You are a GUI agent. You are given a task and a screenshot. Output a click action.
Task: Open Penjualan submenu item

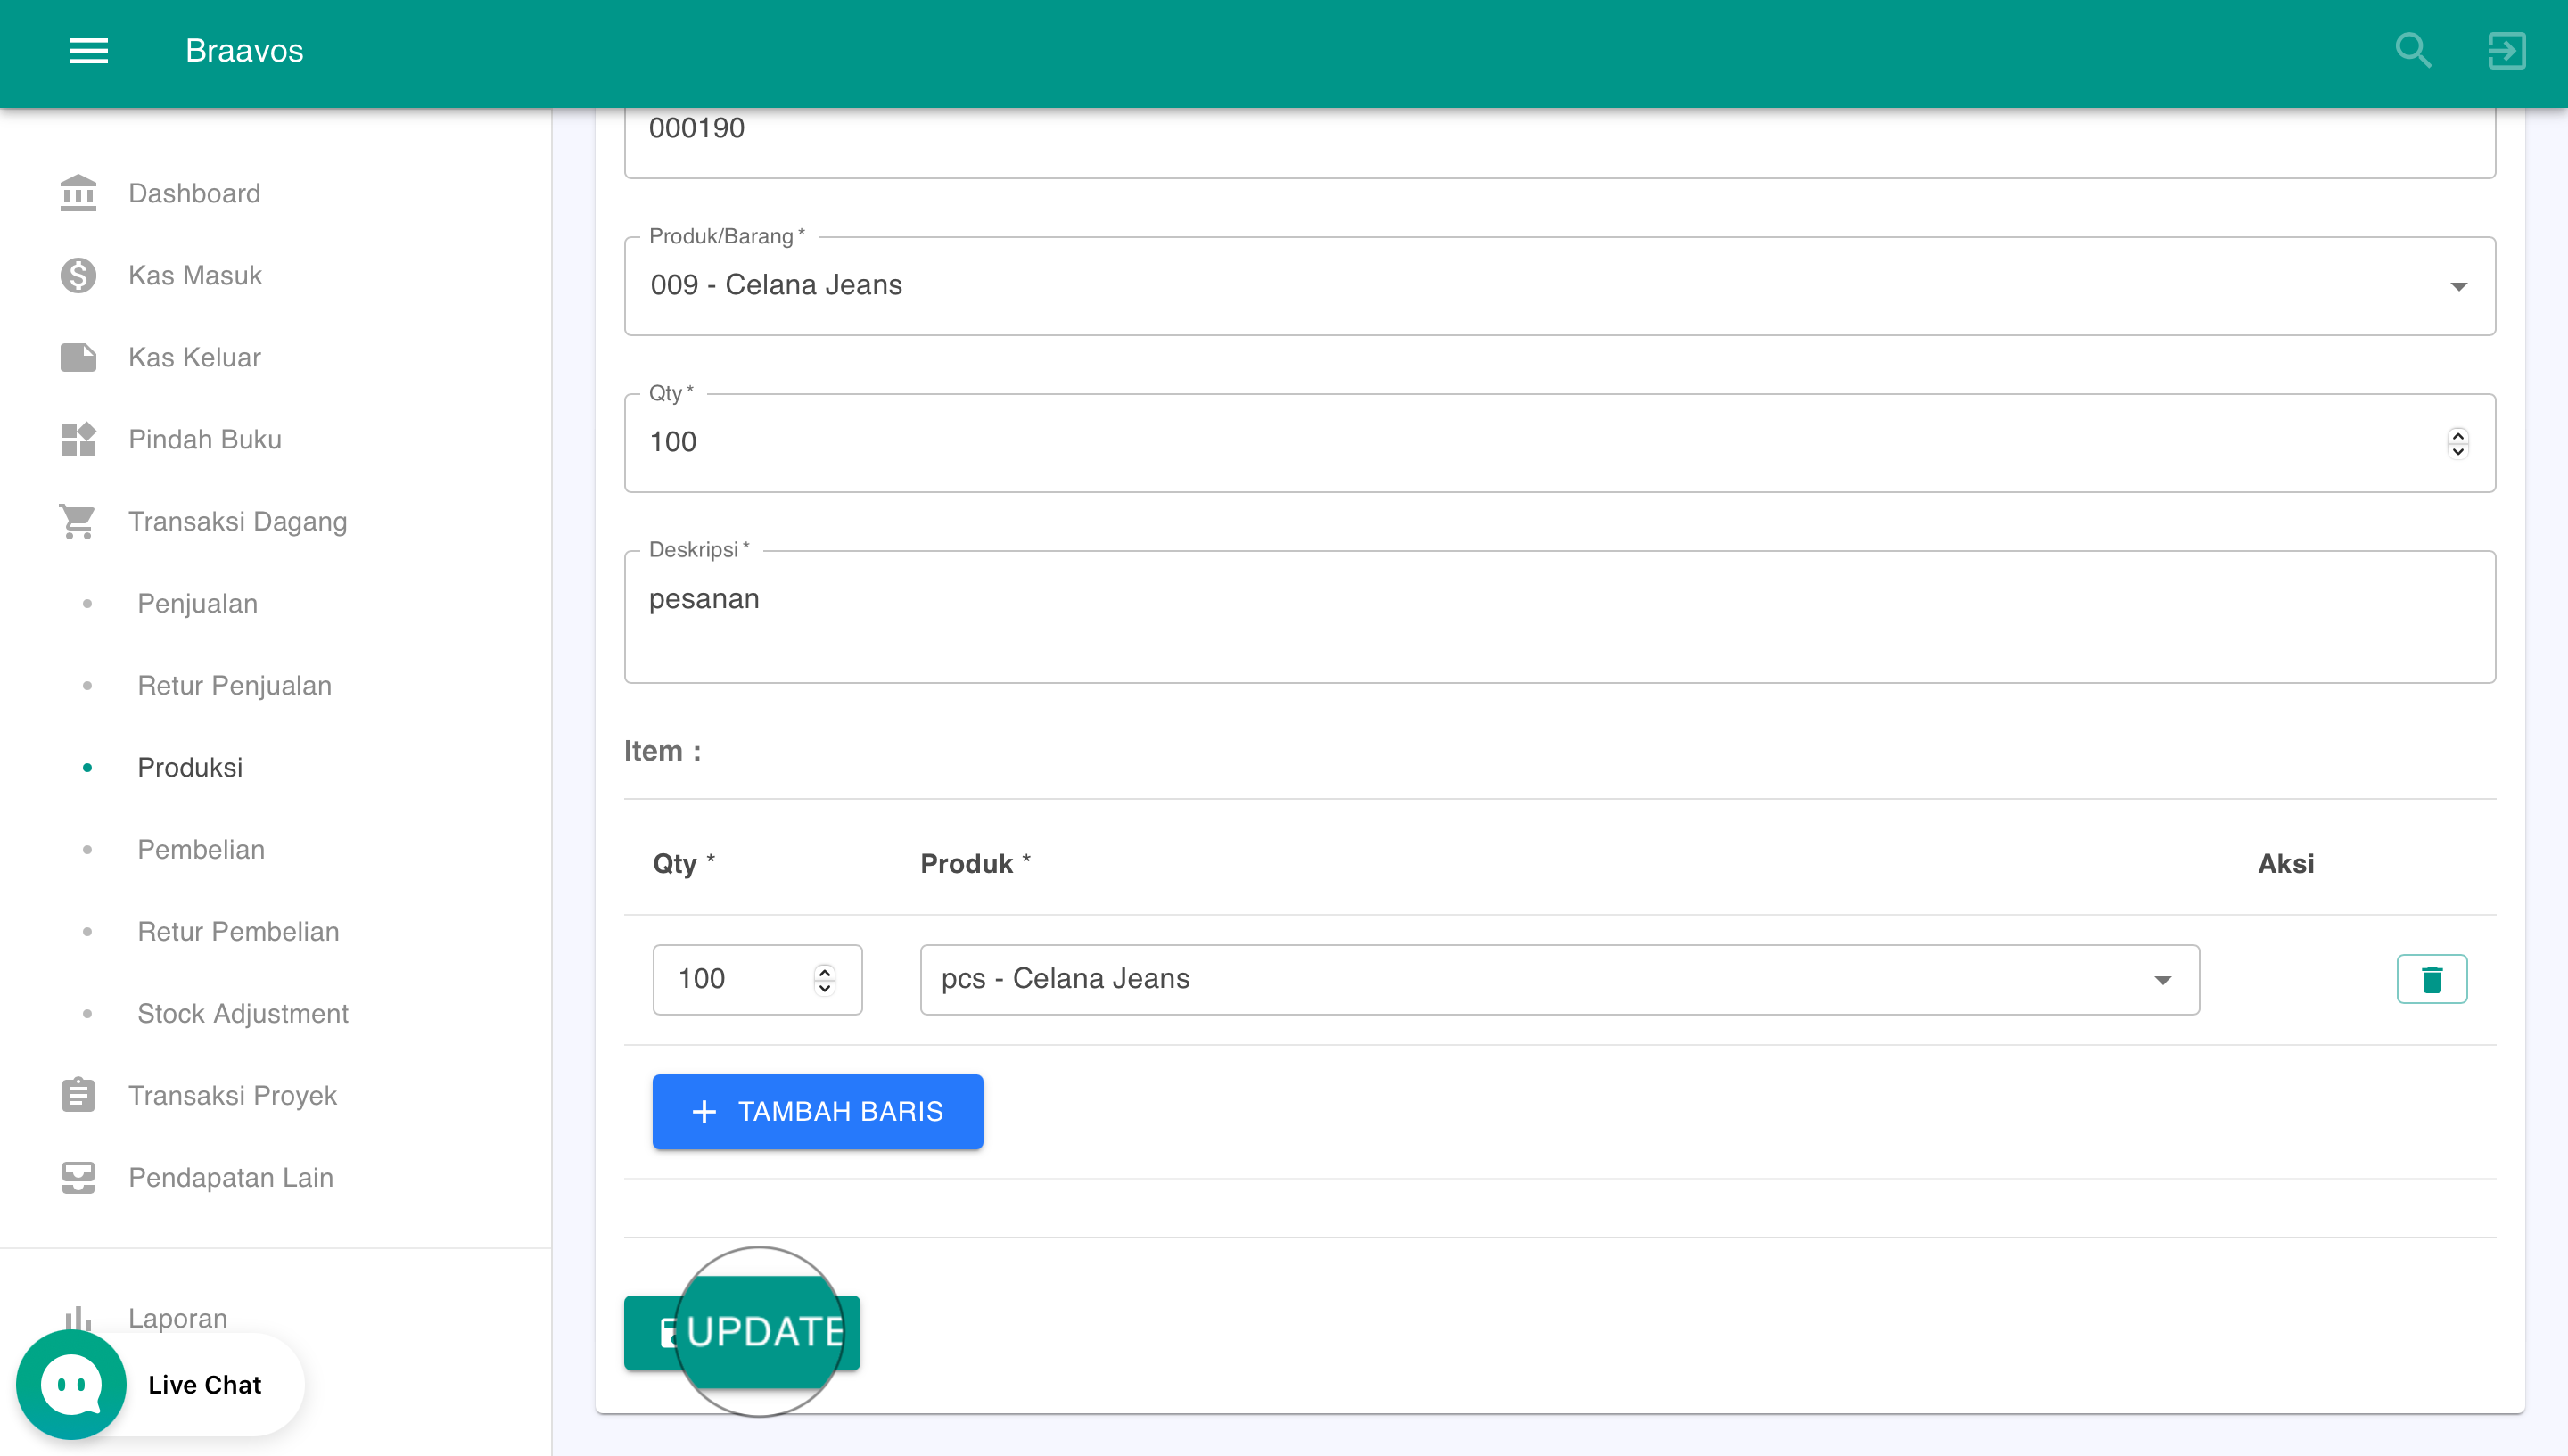point(197,603)
